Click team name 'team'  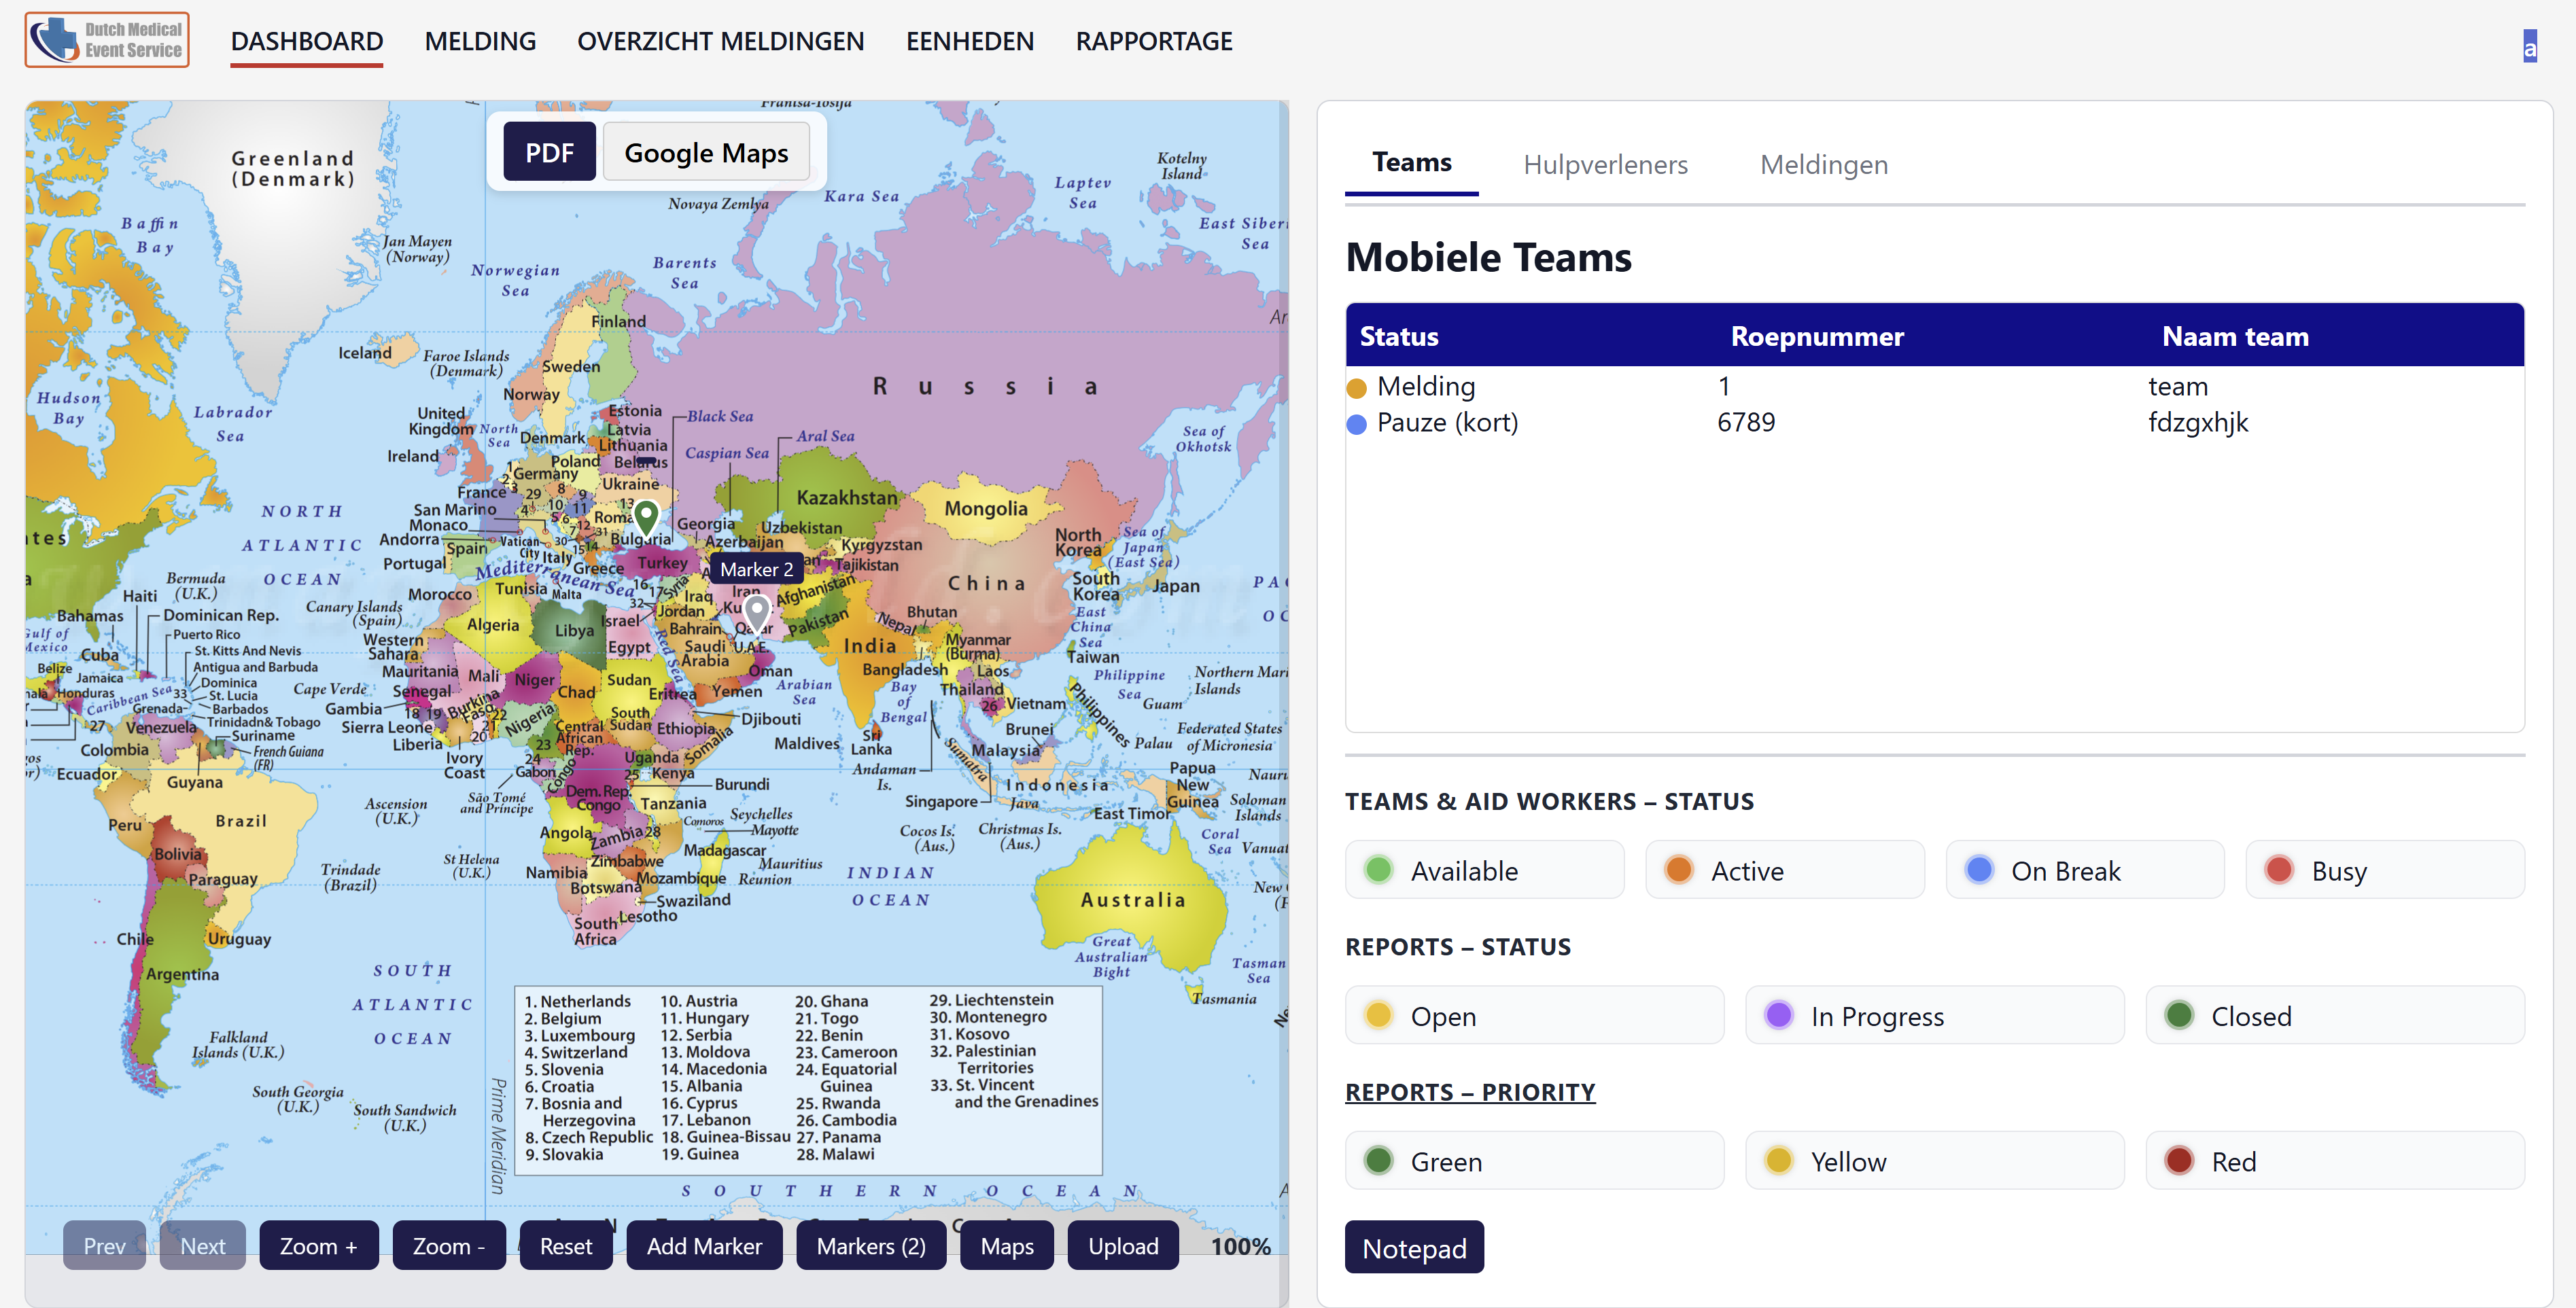click(x=2178, y=386)
